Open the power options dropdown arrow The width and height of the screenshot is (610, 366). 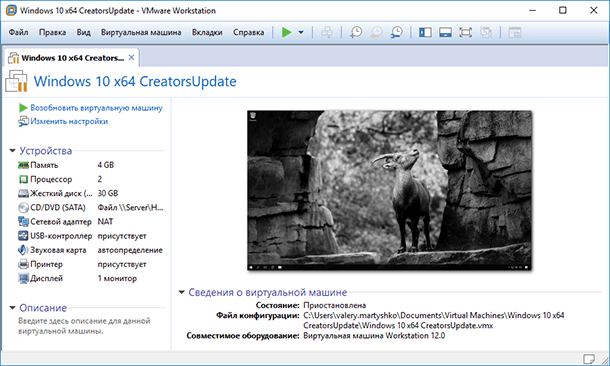301,33
